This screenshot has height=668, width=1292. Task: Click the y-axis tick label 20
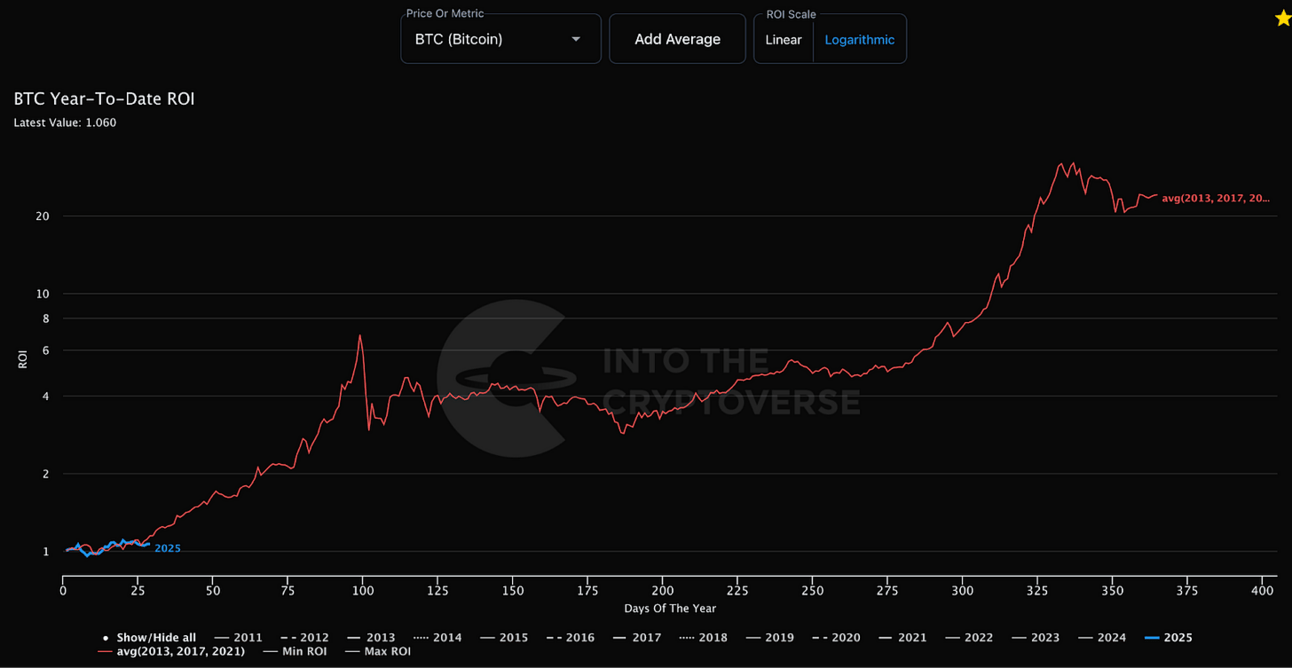(x=43, y=216)
